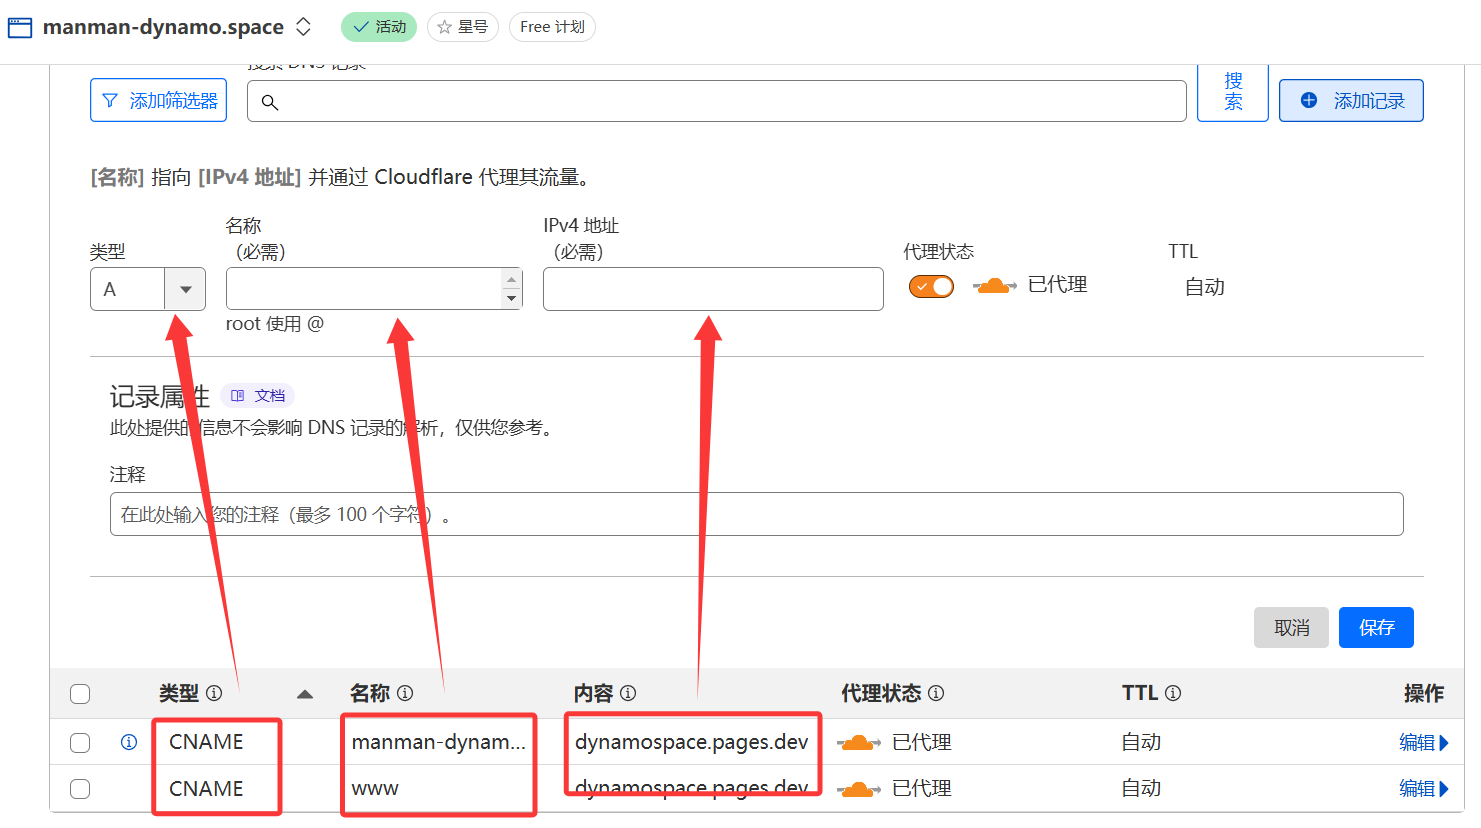Click the 保存 button
Viewport: 1481px width, 828px height.
[x=1376, y=627]
